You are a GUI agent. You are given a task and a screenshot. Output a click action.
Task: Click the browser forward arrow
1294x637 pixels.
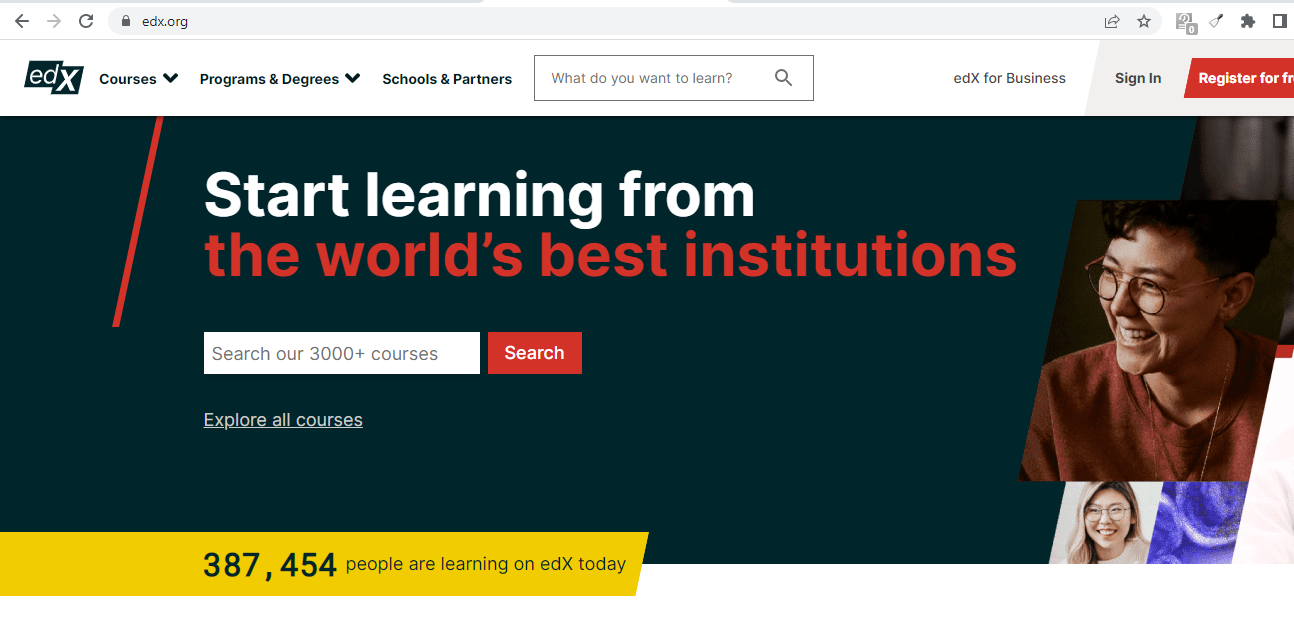(54, 21)
